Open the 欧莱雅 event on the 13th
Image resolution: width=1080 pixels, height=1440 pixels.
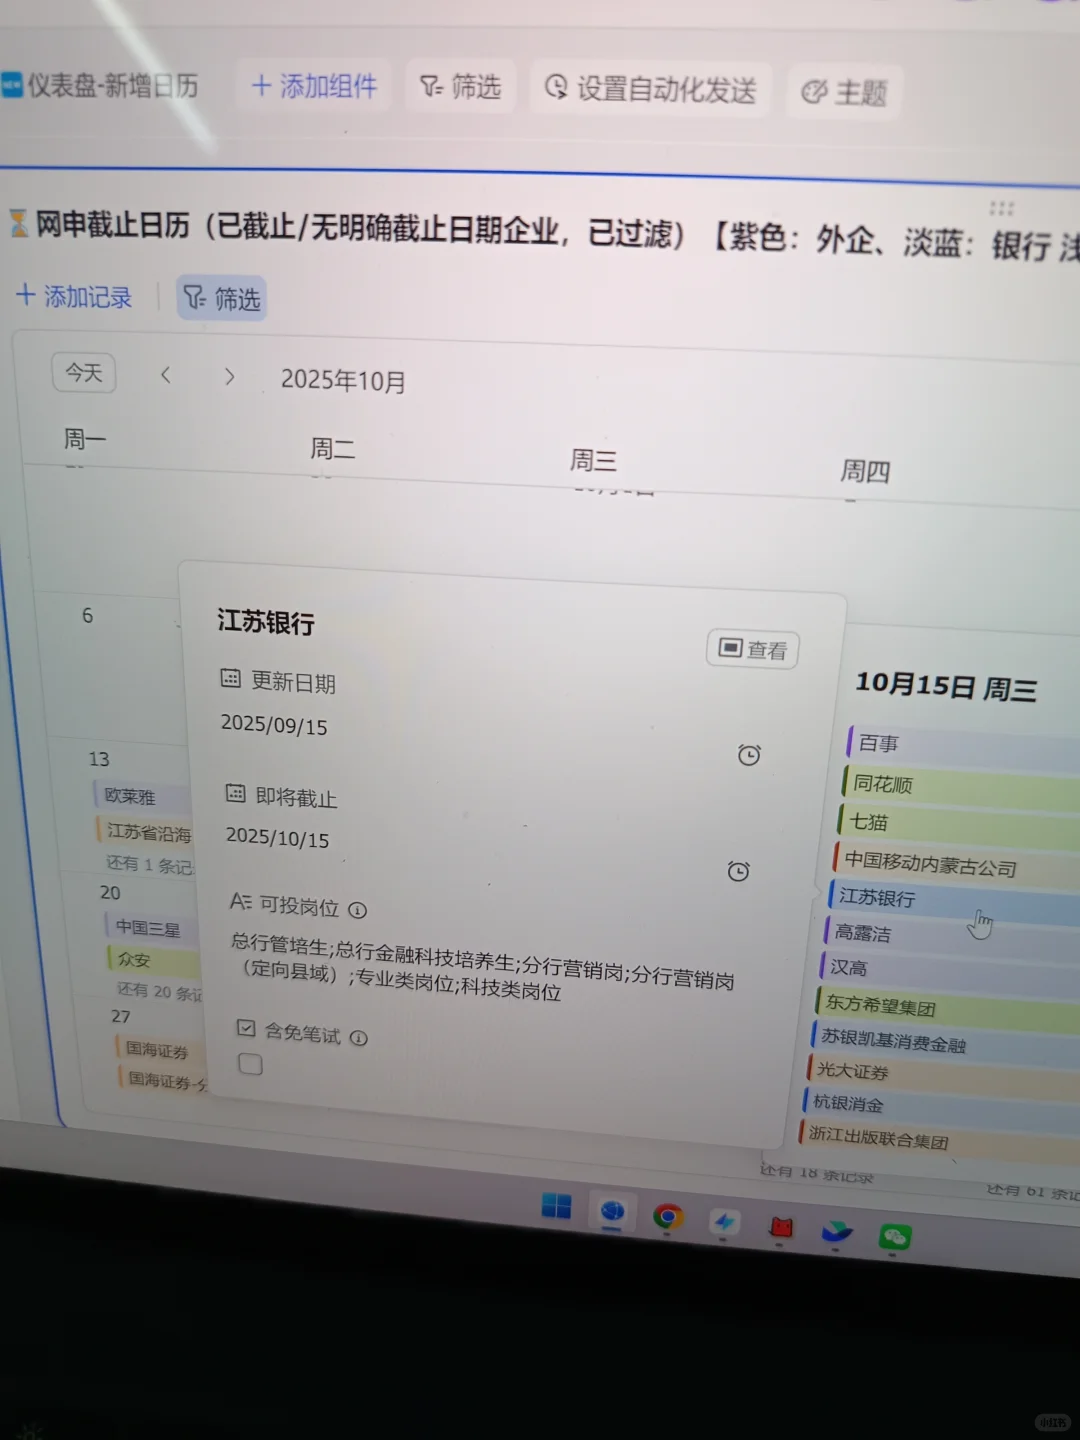click(x=140, y=796)
